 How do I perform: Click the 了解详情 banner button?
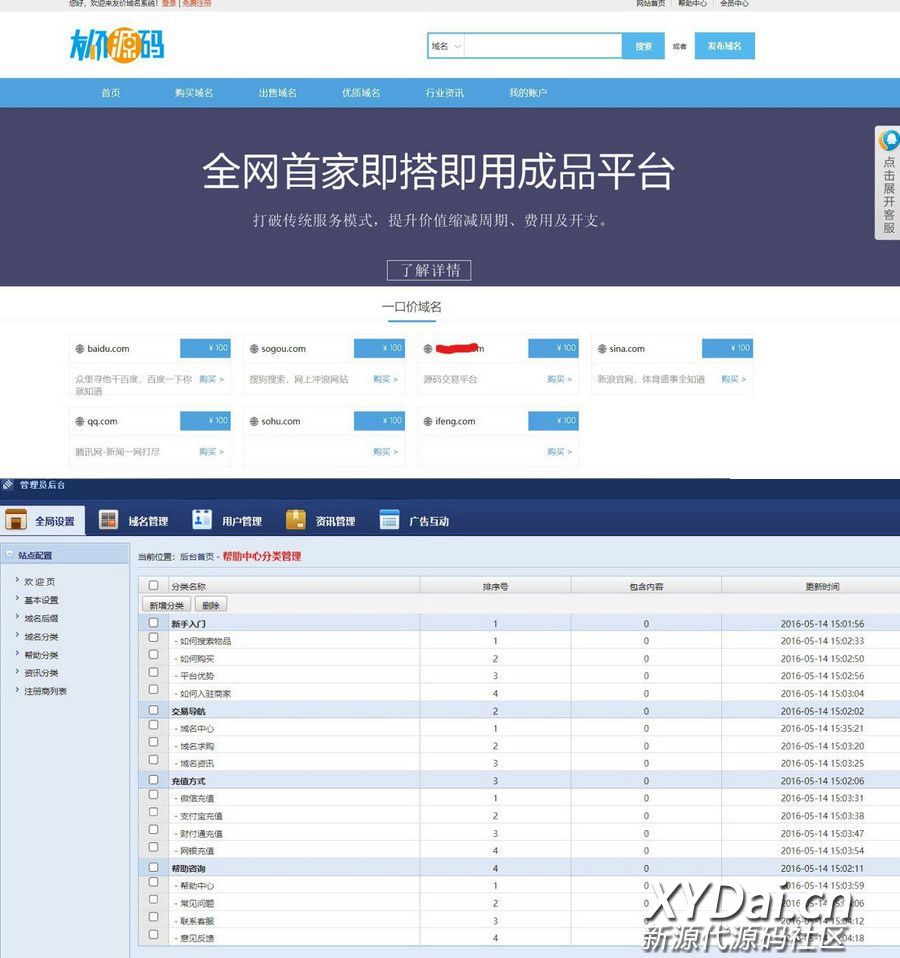429,270
